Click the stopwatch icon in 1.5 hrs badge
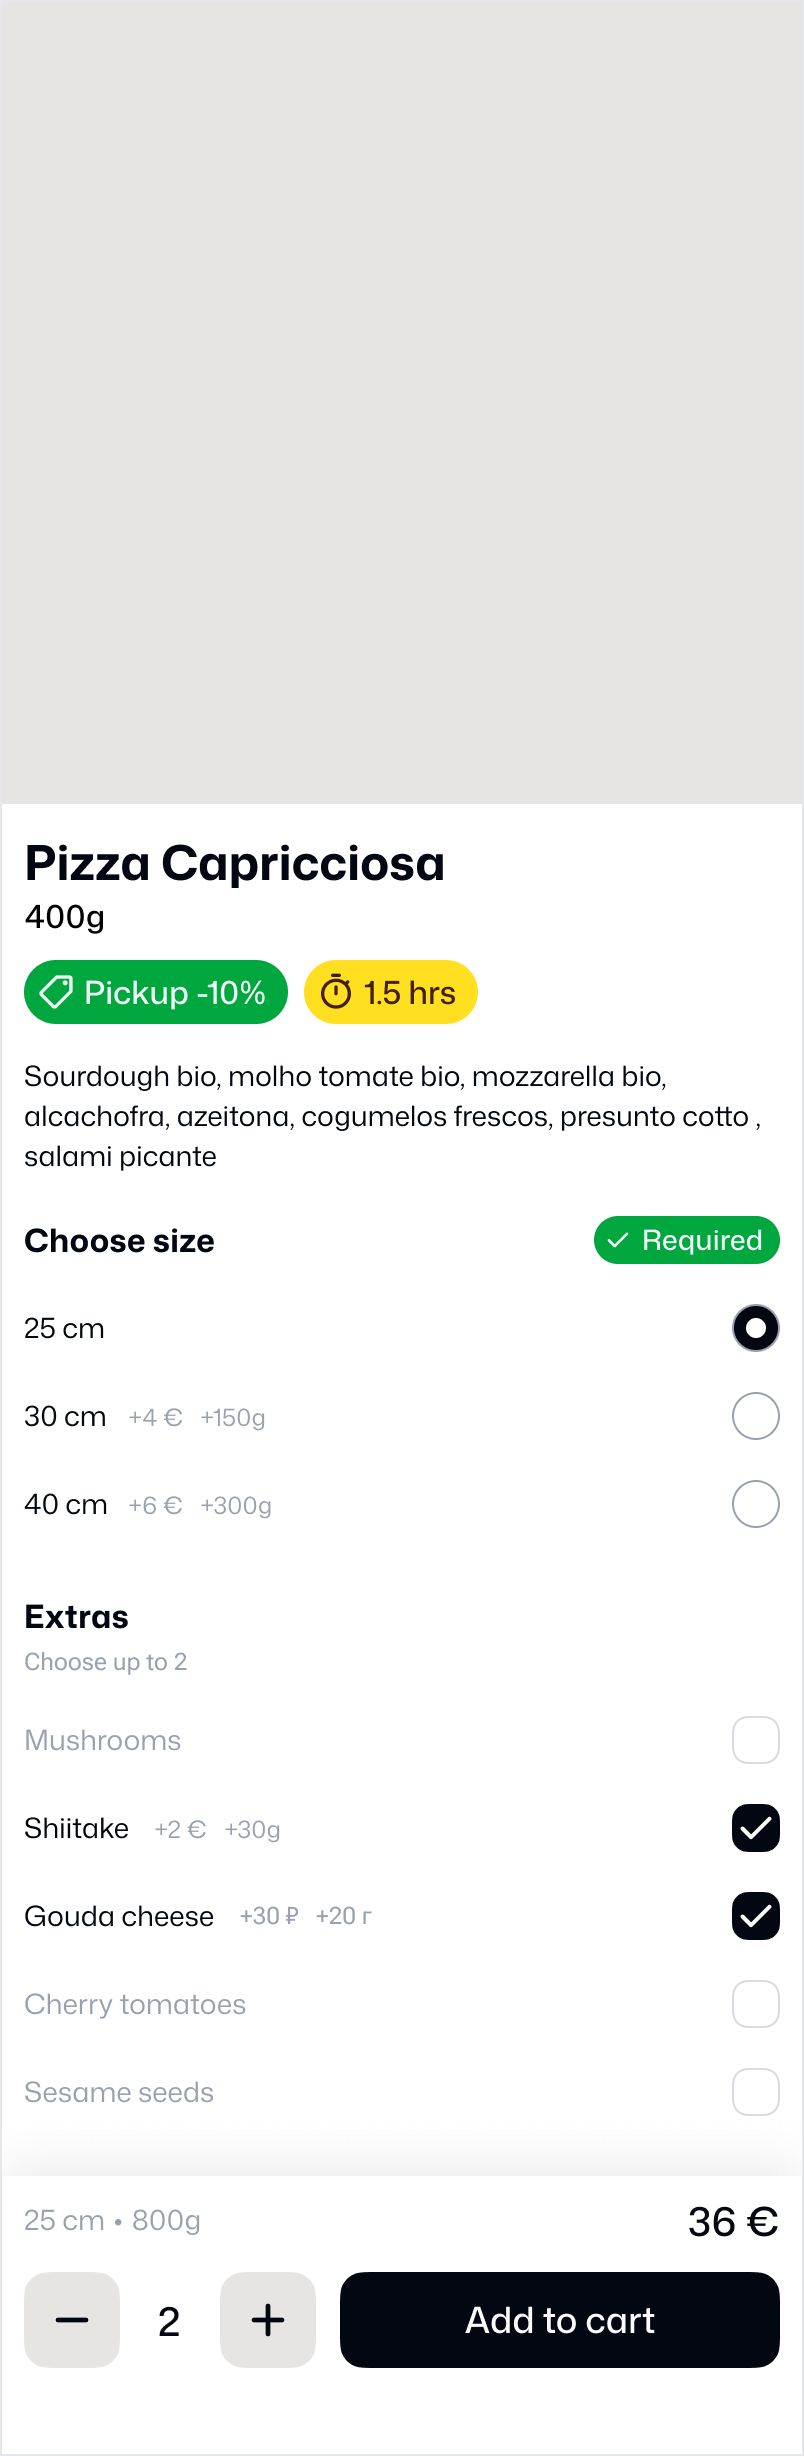 pyautogui.click(x=336, y=992)
